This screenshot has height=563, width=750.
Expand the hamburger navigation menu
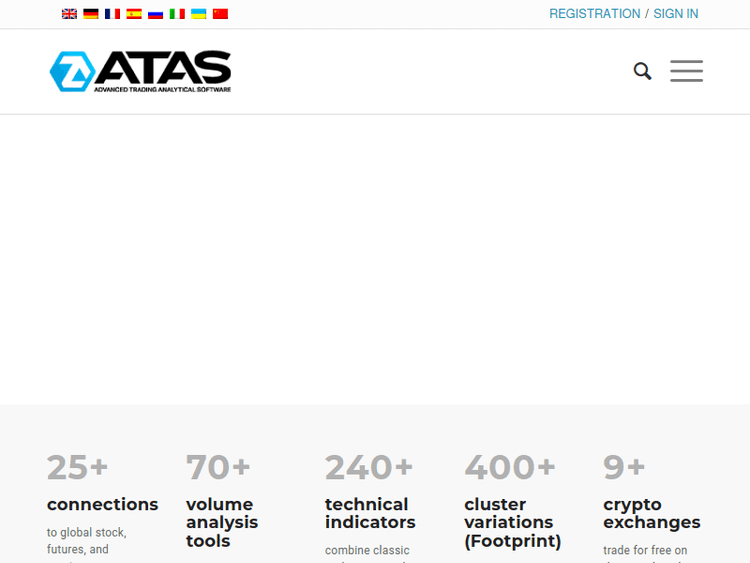coord(686,71)
